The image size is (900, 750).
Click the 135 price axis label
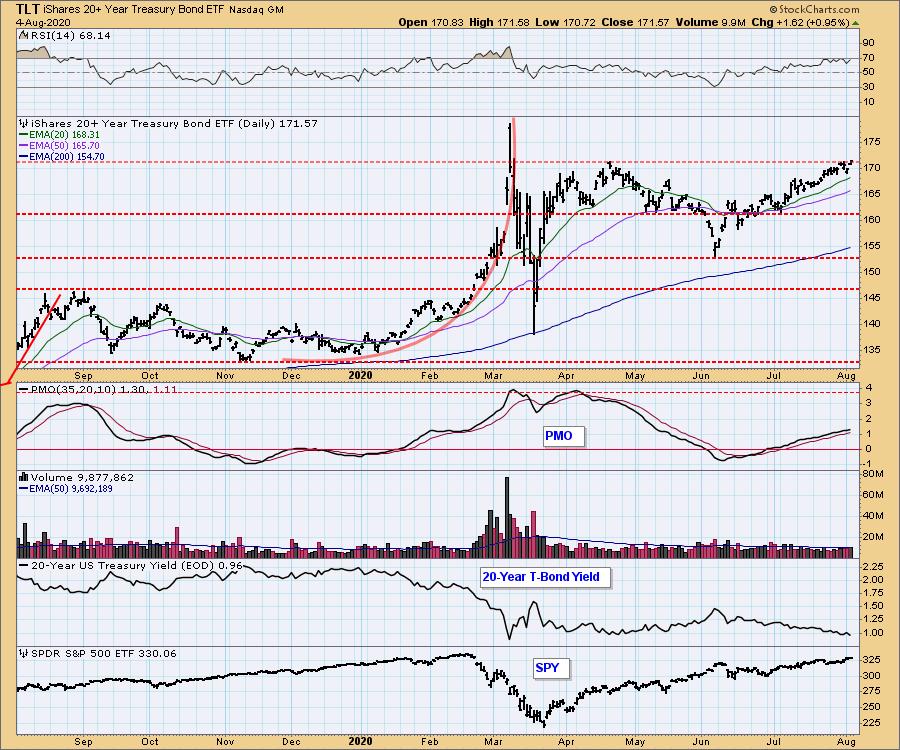[870, 349]
